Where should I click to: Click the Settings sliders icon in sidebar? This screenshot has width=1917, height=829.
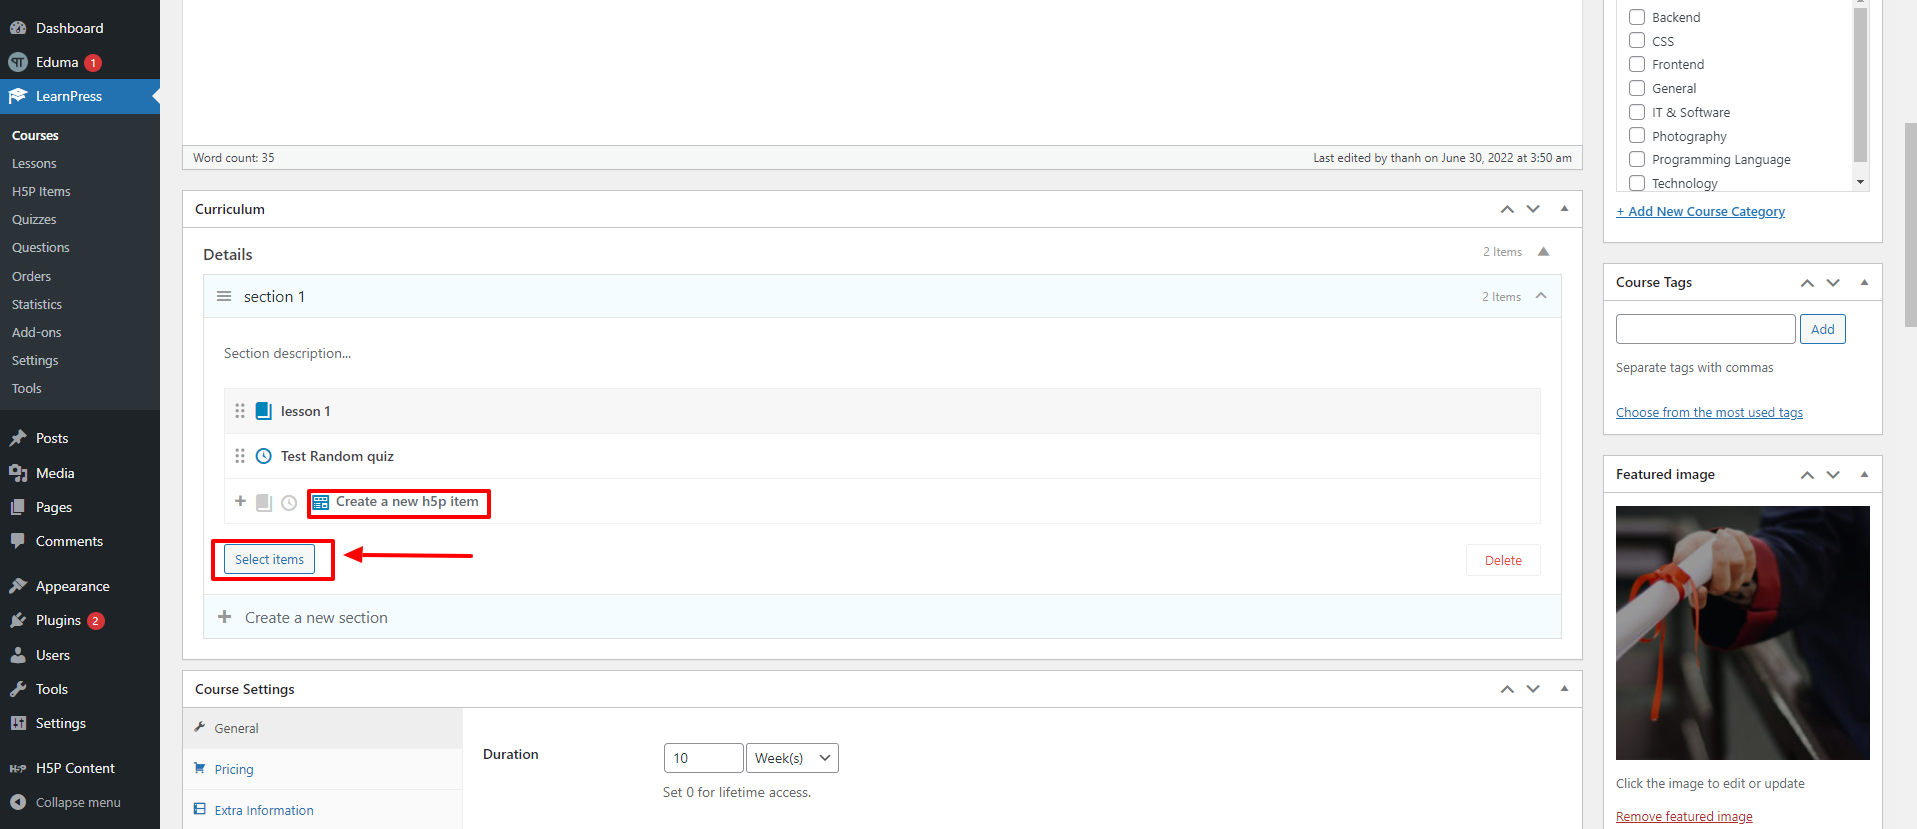18,723
